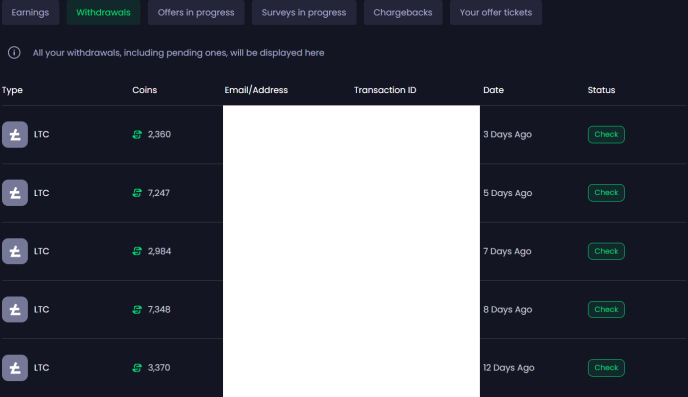Click LTC label in 7,247 row

[42, 193]
